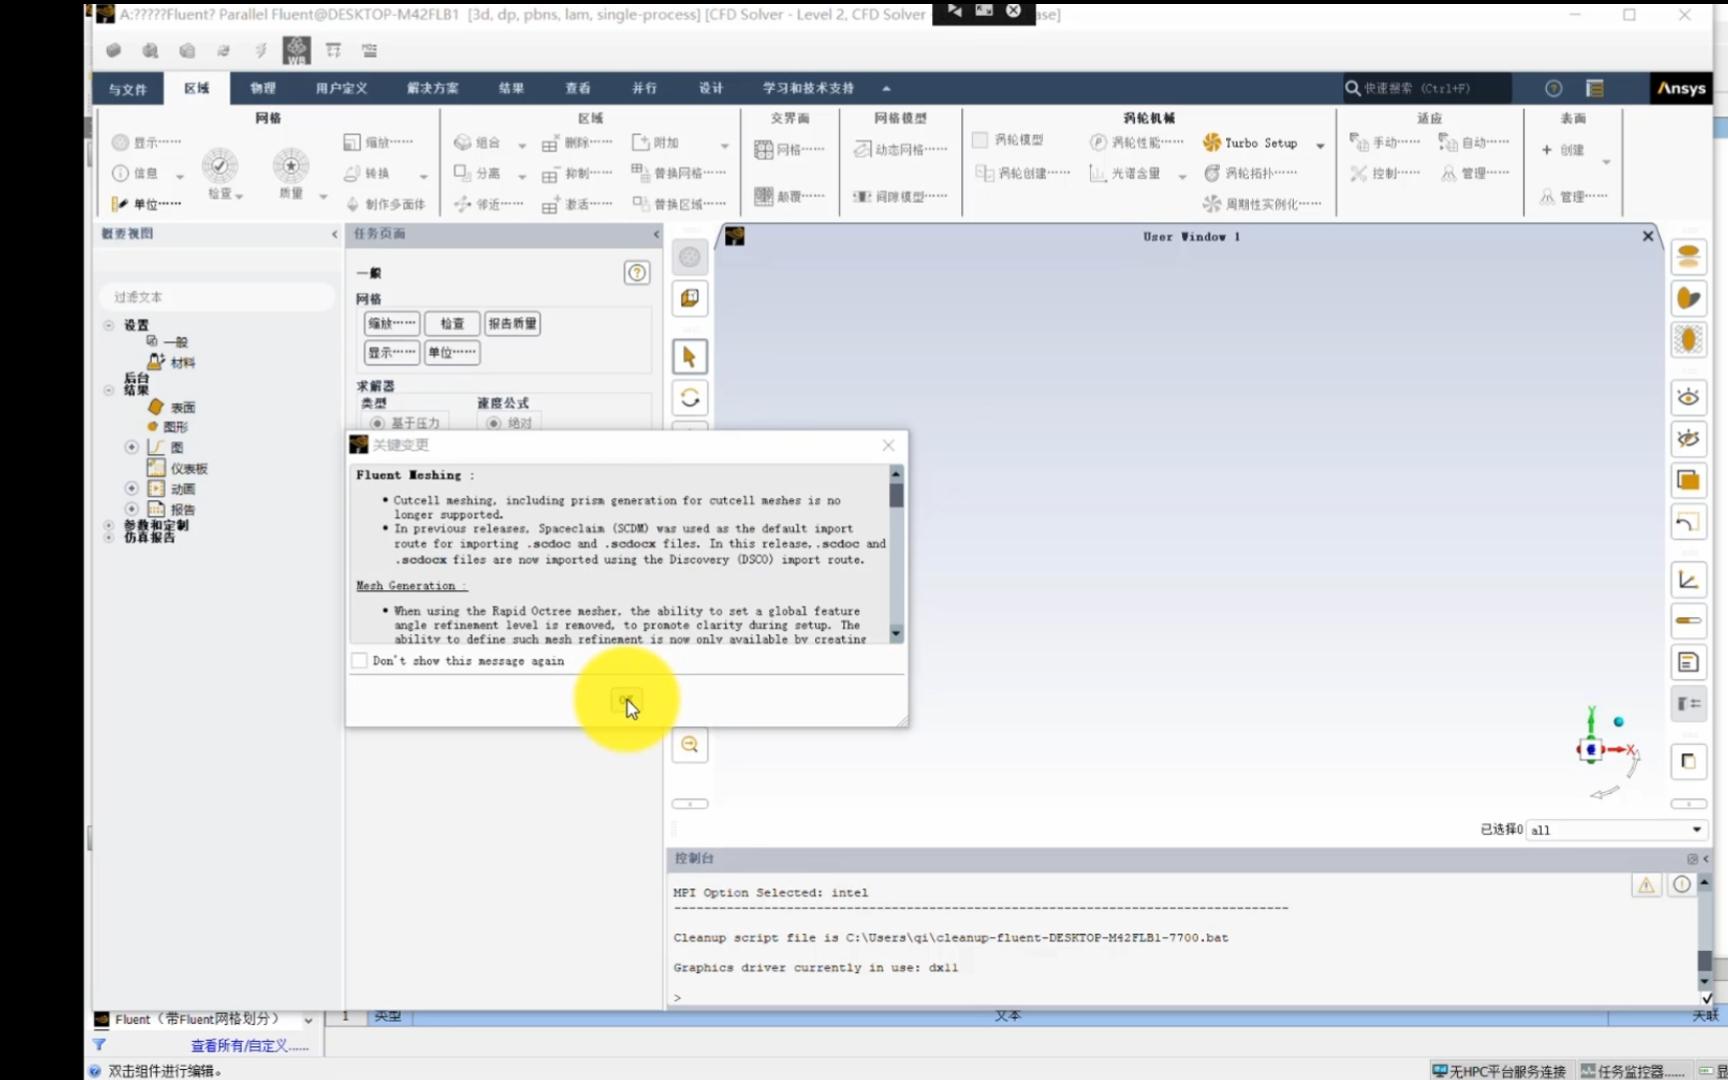This screenshot has width=1728, height=1080.
Task: Open the 并行 (Parallel) ribbon tab
Action: [x=645, y=88]
